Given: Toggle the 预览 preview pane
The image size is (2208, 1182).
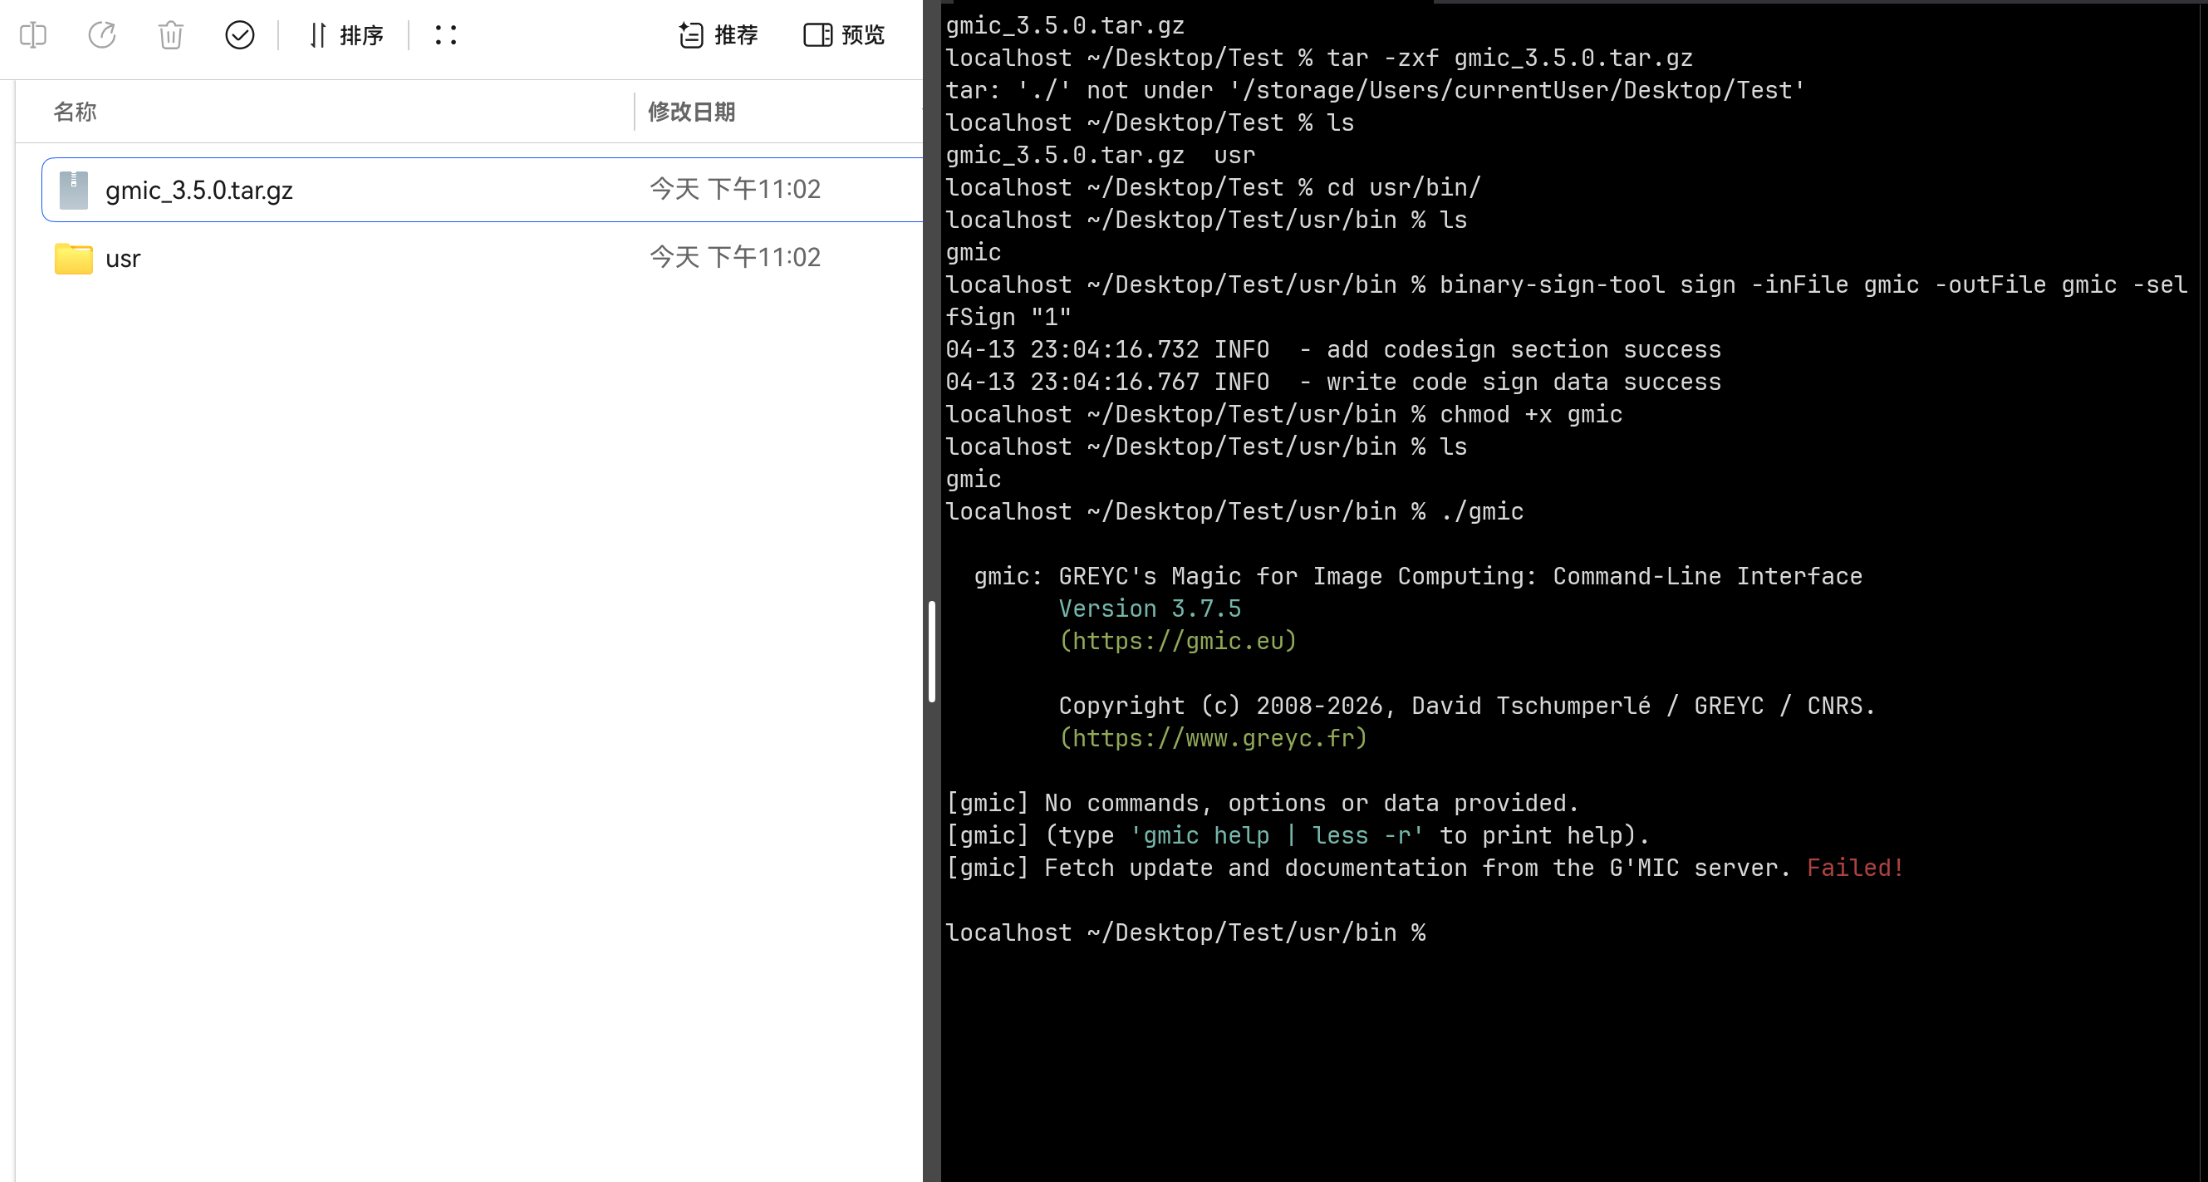Looking at the screenshot, I should [x=845, y=35].
